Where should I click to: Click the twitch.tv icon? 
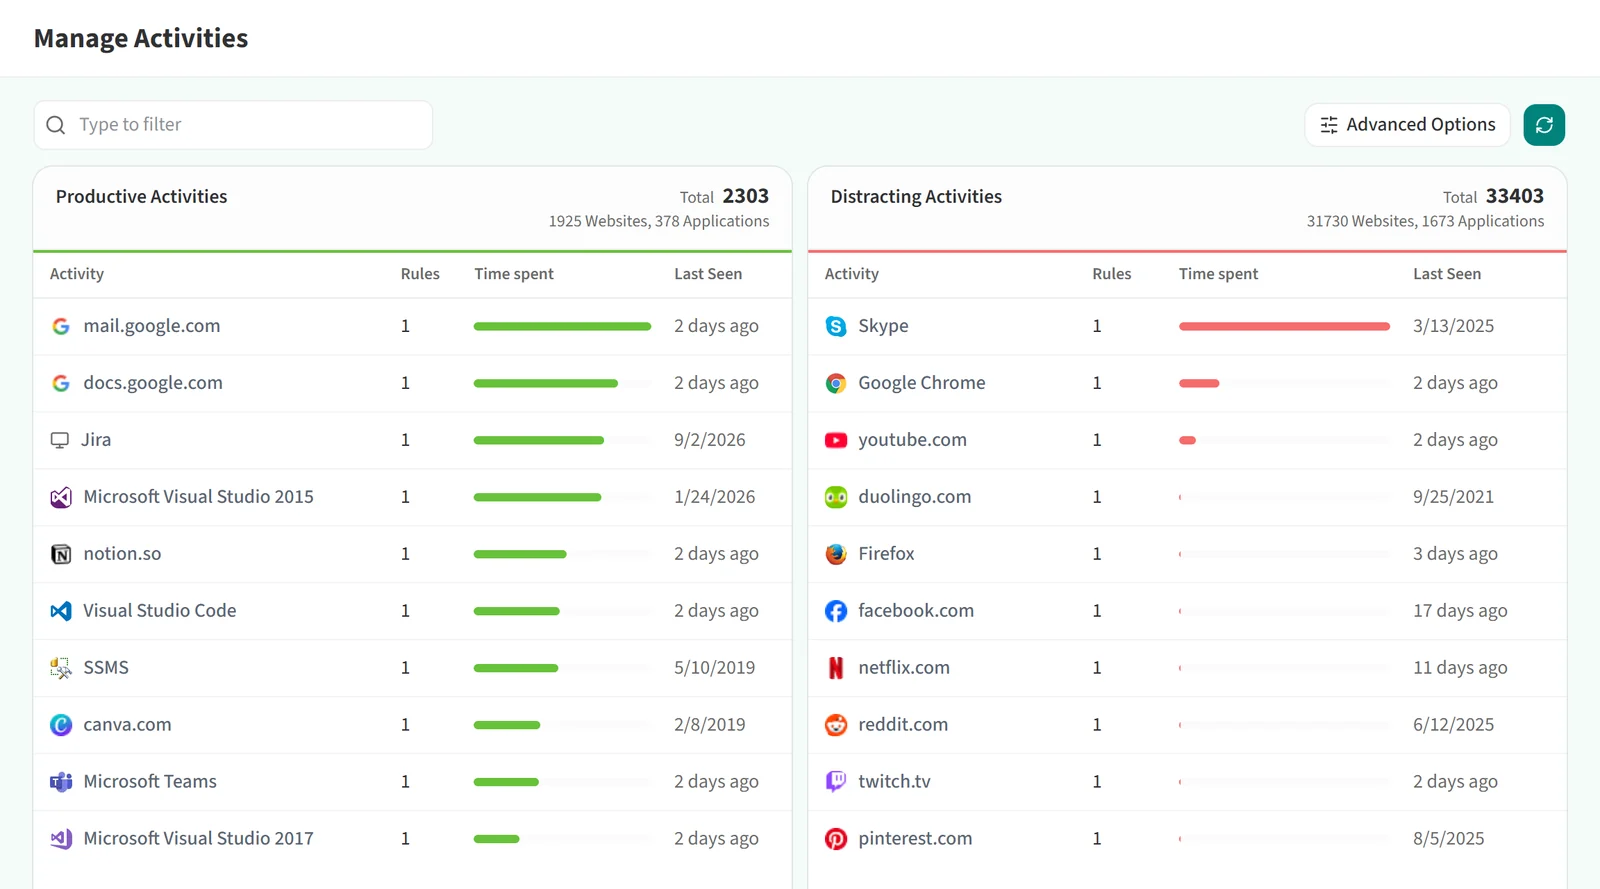[x=836, y=782]
